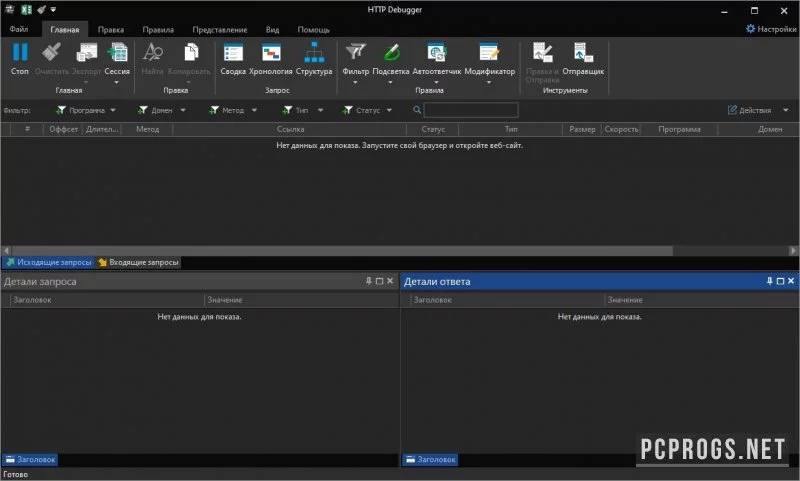The width and height of the screenshot is (800, 481).
Task: Maximize the Детали ответа panel
Action: pyautogui.click(x=780, y=281)
